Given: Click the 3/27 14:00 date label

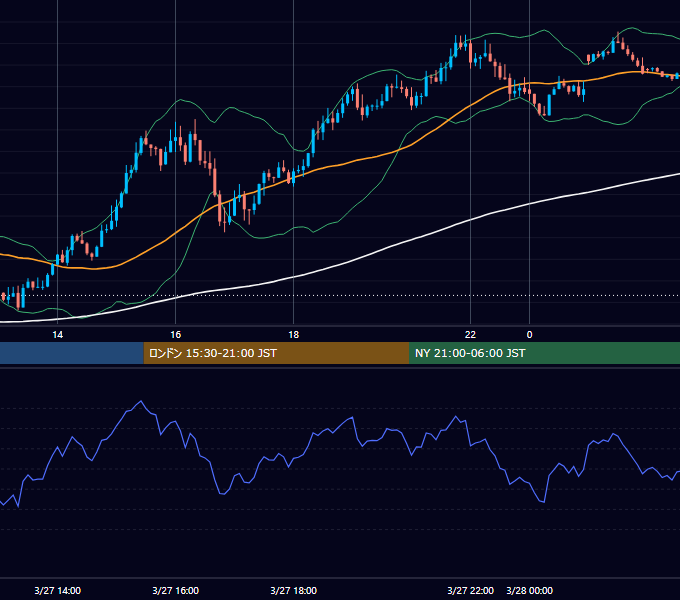Looking at the screenshot, I should point(58,590).
